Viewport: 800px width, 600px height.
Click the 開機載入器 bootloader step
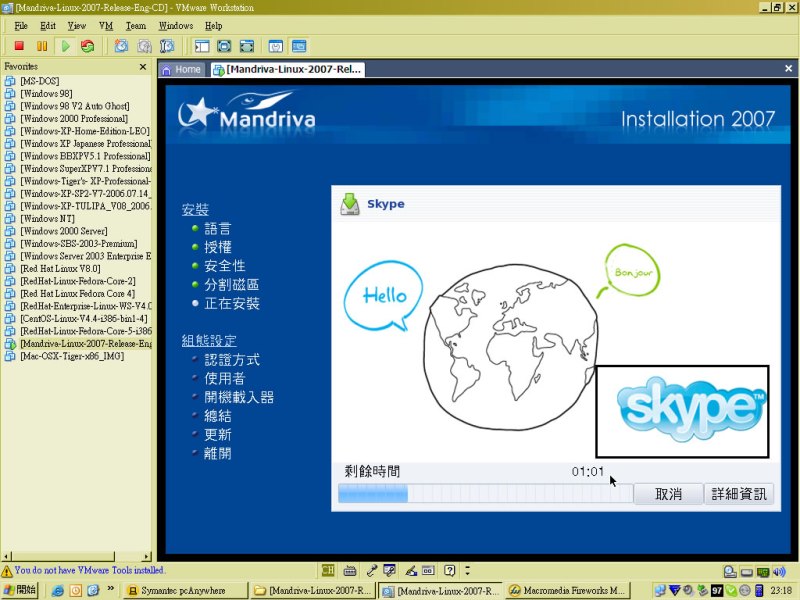(239, 397)
